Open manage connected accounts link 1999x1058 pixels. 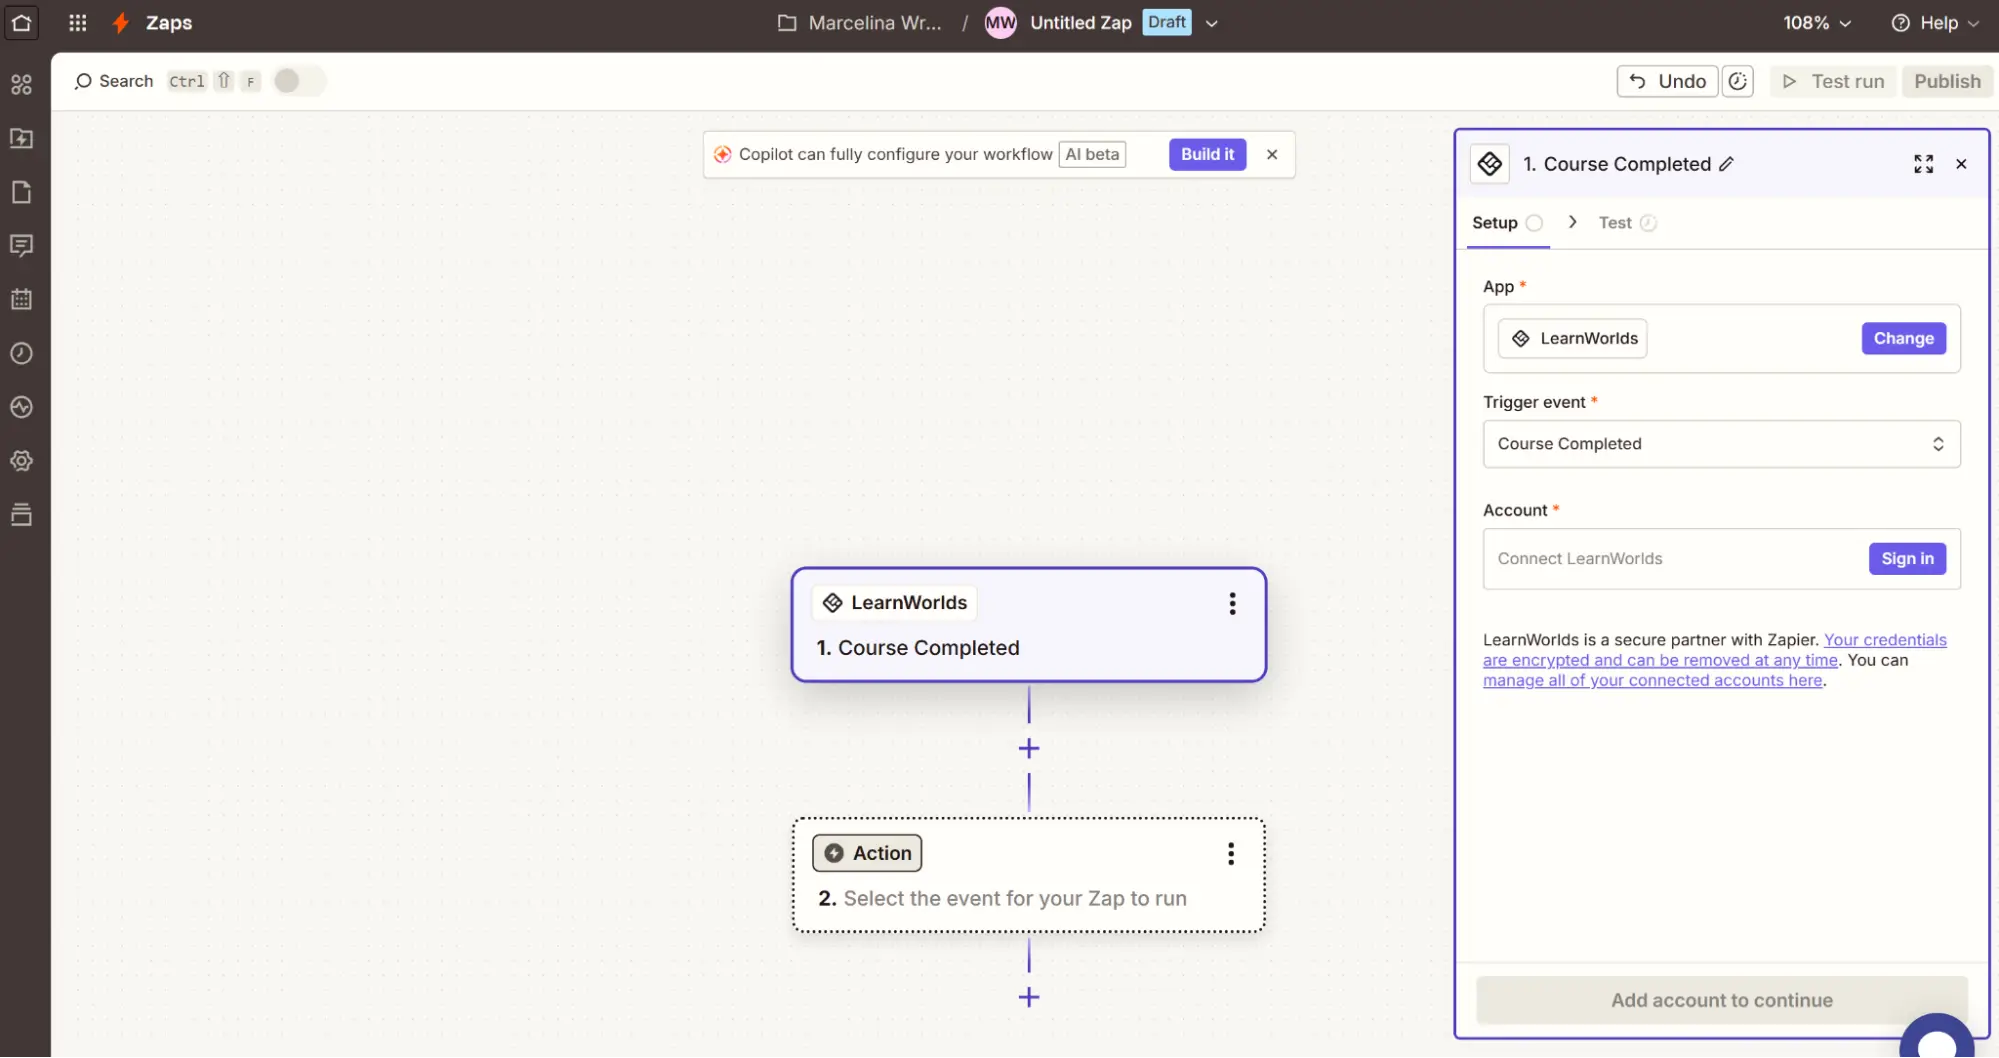(x=1652, y=680)
